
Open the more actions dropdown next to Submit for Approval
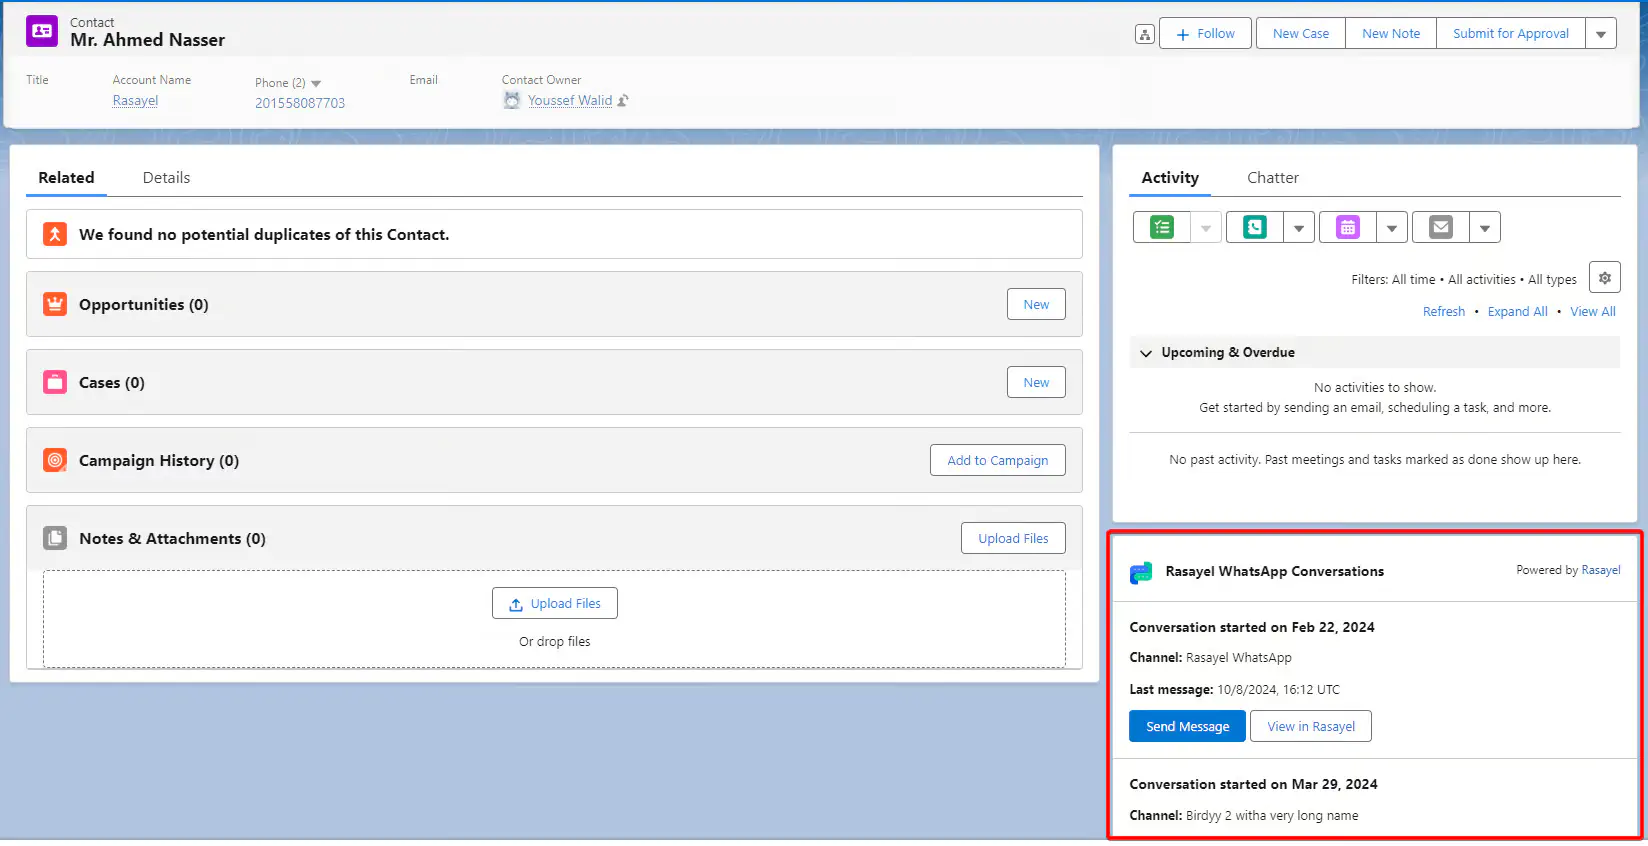(x=1601, y=34)
